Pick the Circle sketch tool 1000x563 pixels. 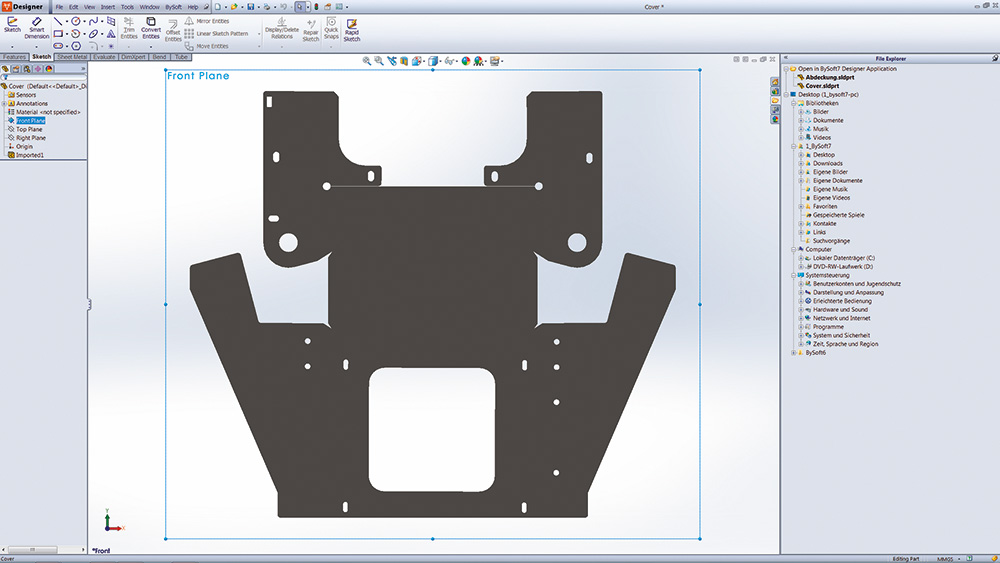point(76,21)
